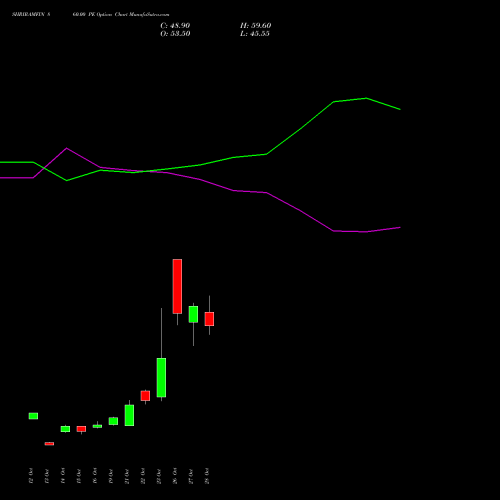
Task: Click the '21 Oct' date axis label
Action: click(x=127, y=476)
